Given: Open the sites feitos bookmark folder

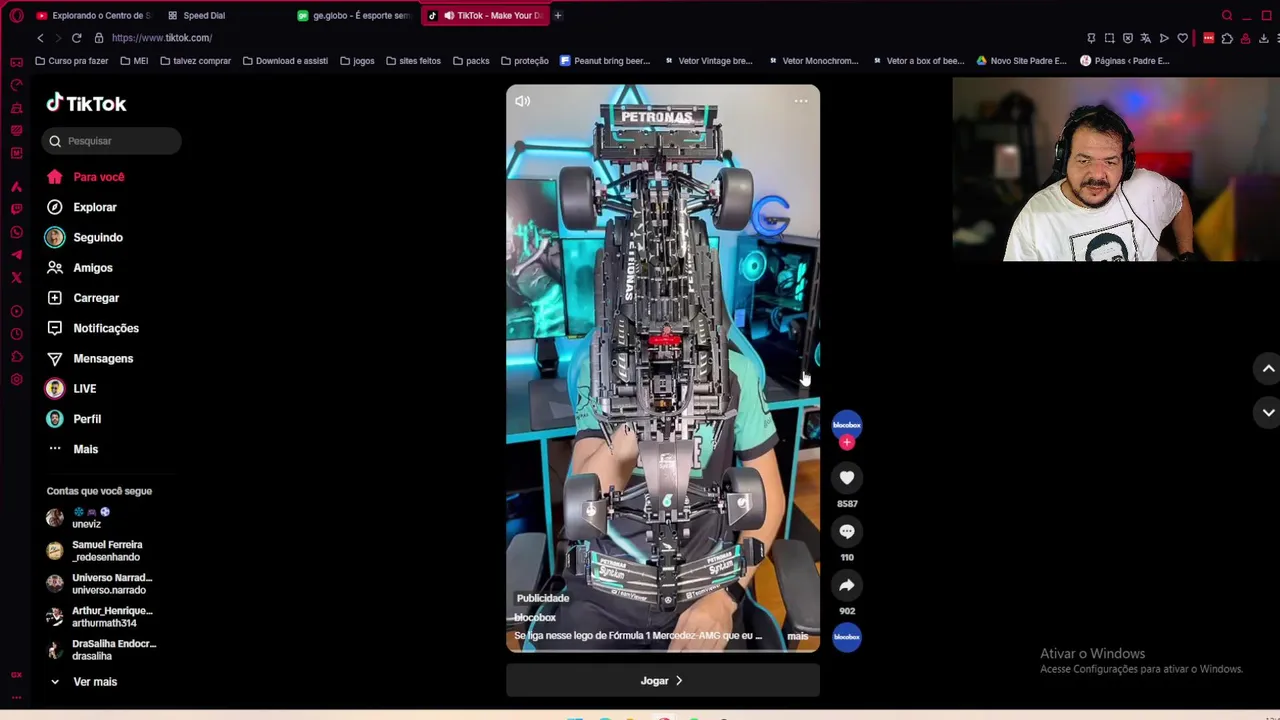Looking at the screenshot, I should (x=413, y=61).
